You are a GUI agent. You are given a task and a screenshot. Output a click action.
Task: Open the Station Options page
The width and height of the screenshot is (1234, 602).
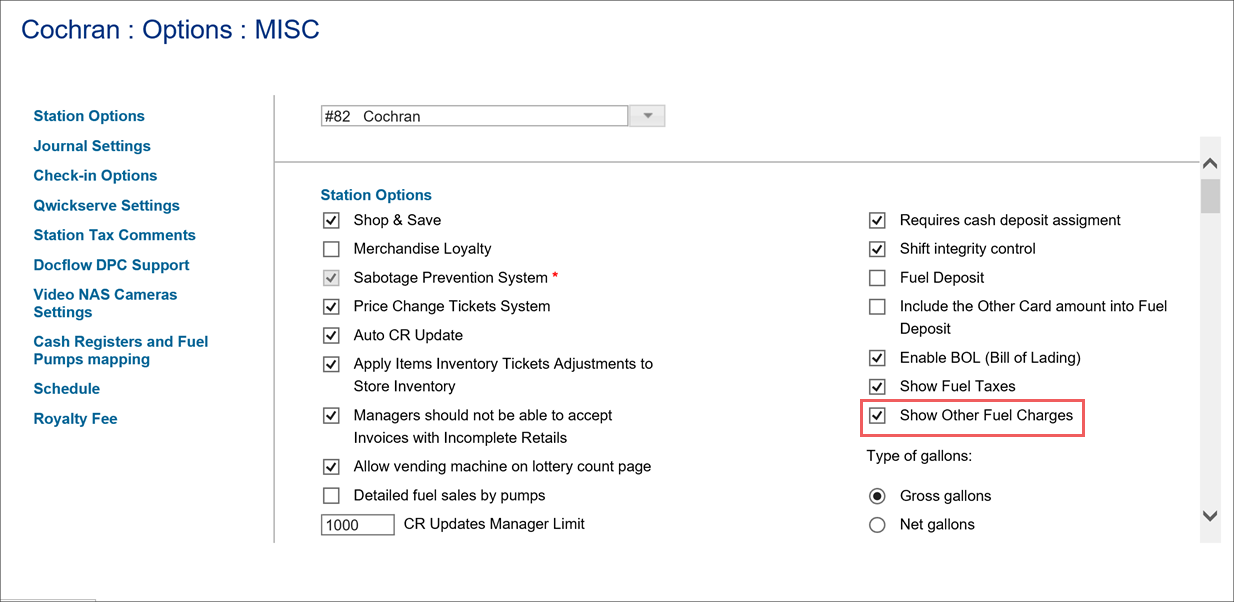coord(88,115)
